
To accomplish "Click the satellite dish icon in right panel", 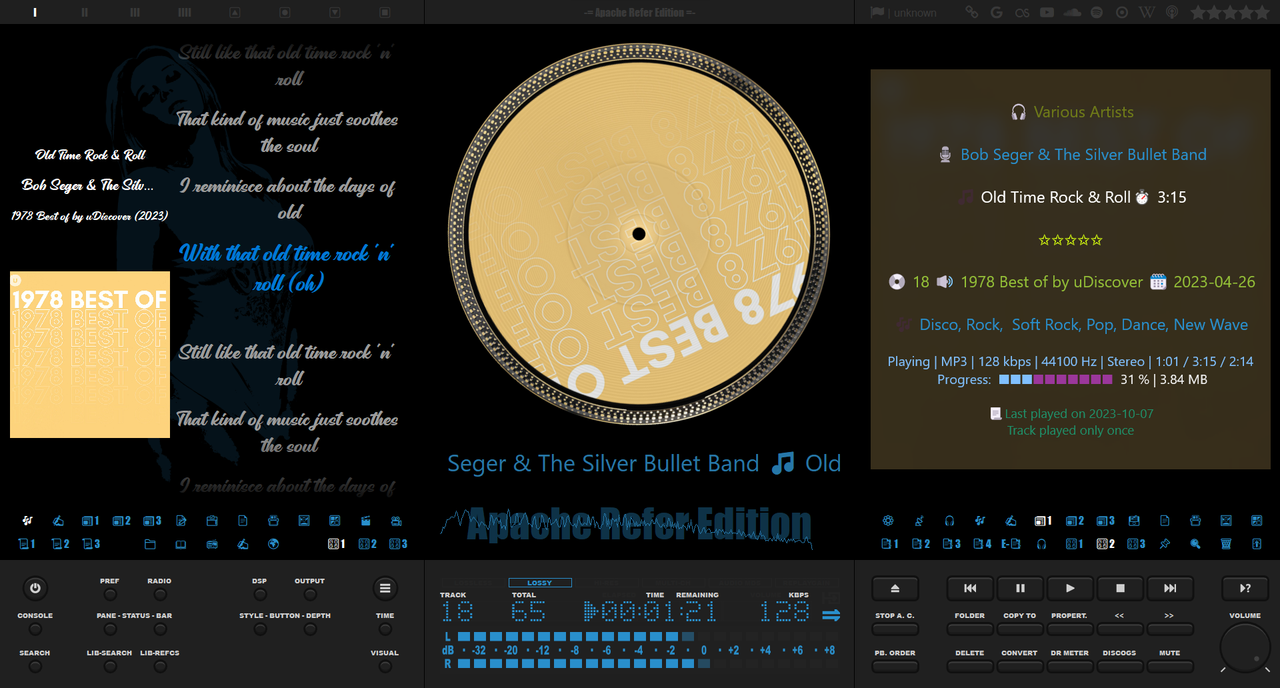I will (919, 520).
